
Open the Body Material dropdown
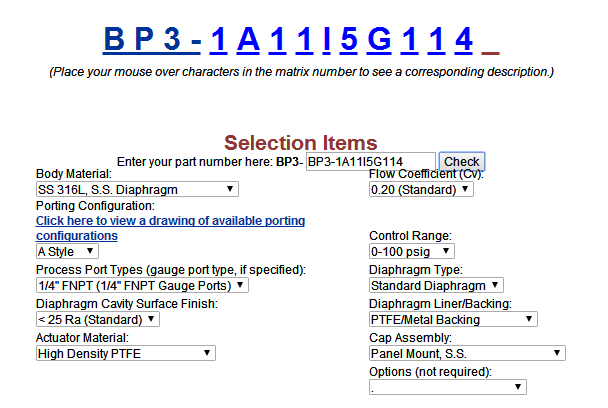(x=137, y=189)
